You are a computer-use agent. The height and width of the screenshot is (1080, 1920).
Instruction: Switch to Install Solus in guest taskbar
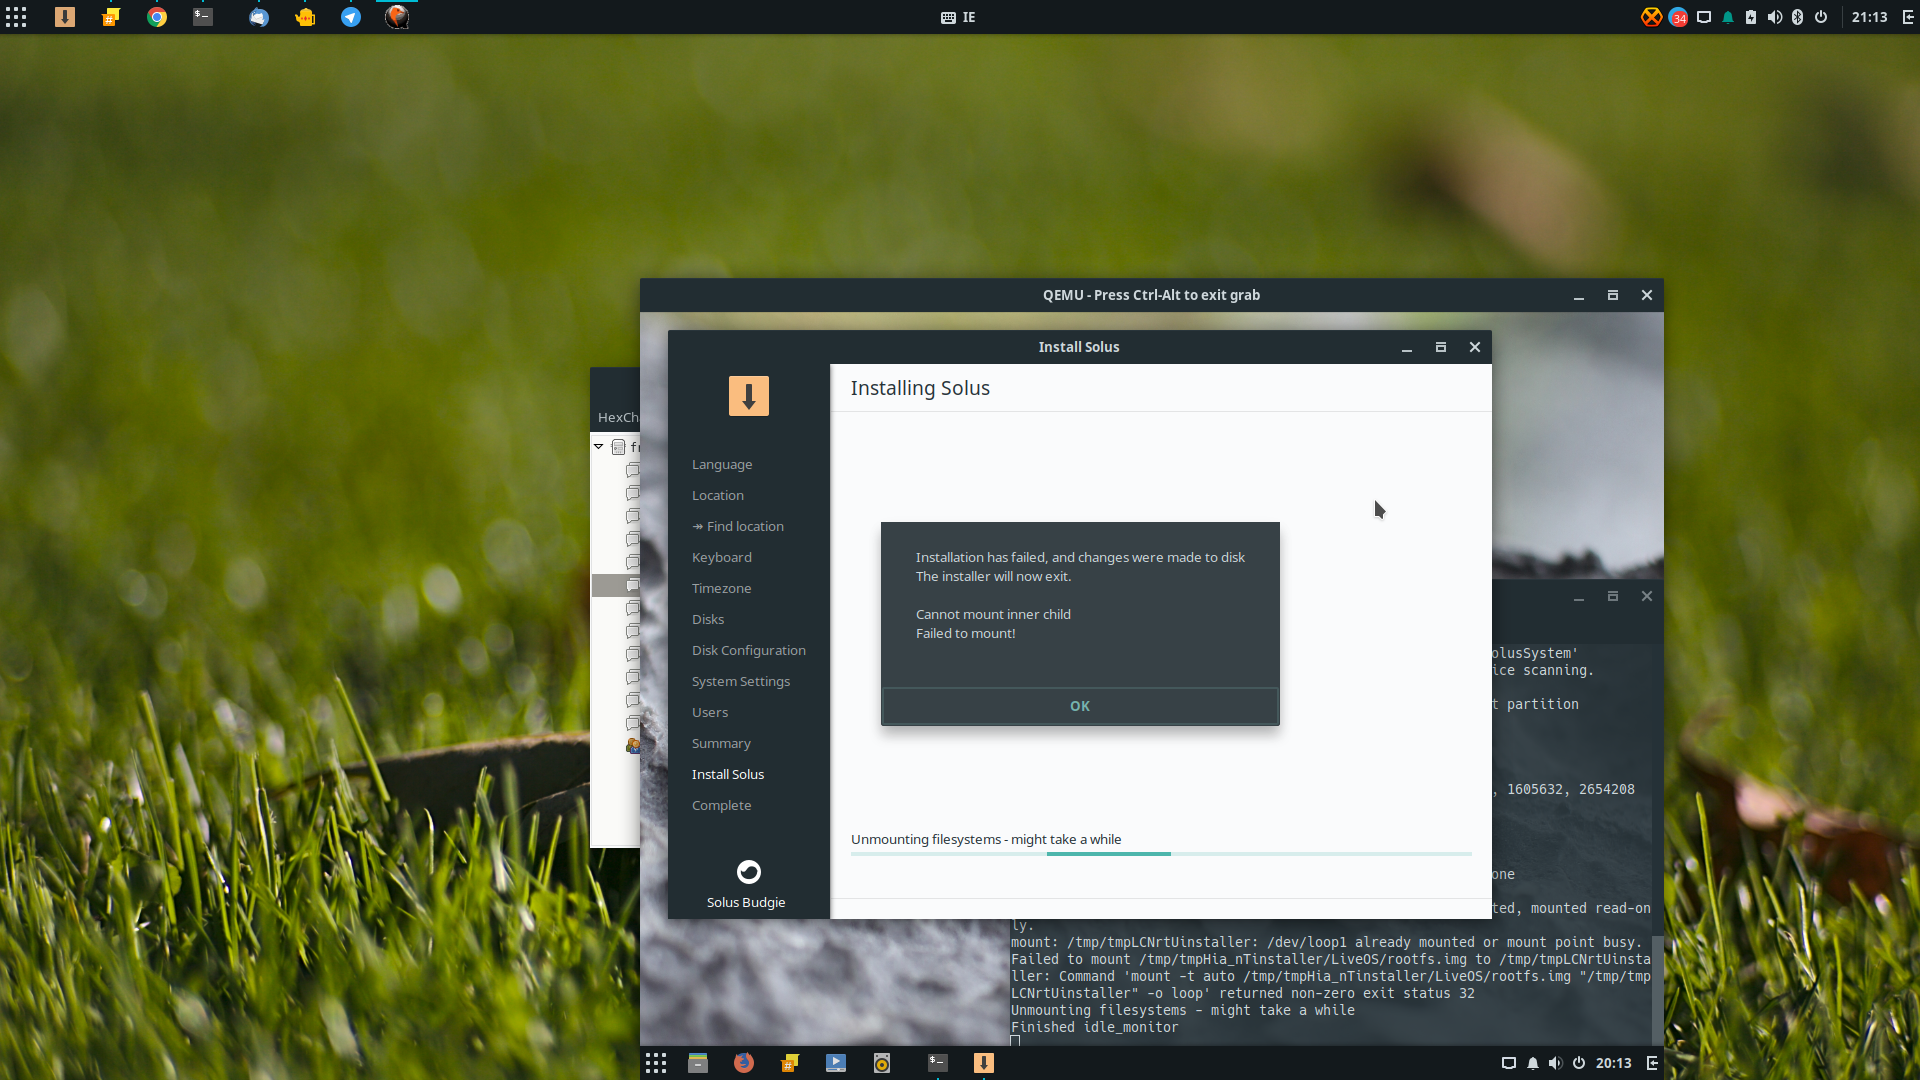pyautogui.click(x=984, y=1063)
